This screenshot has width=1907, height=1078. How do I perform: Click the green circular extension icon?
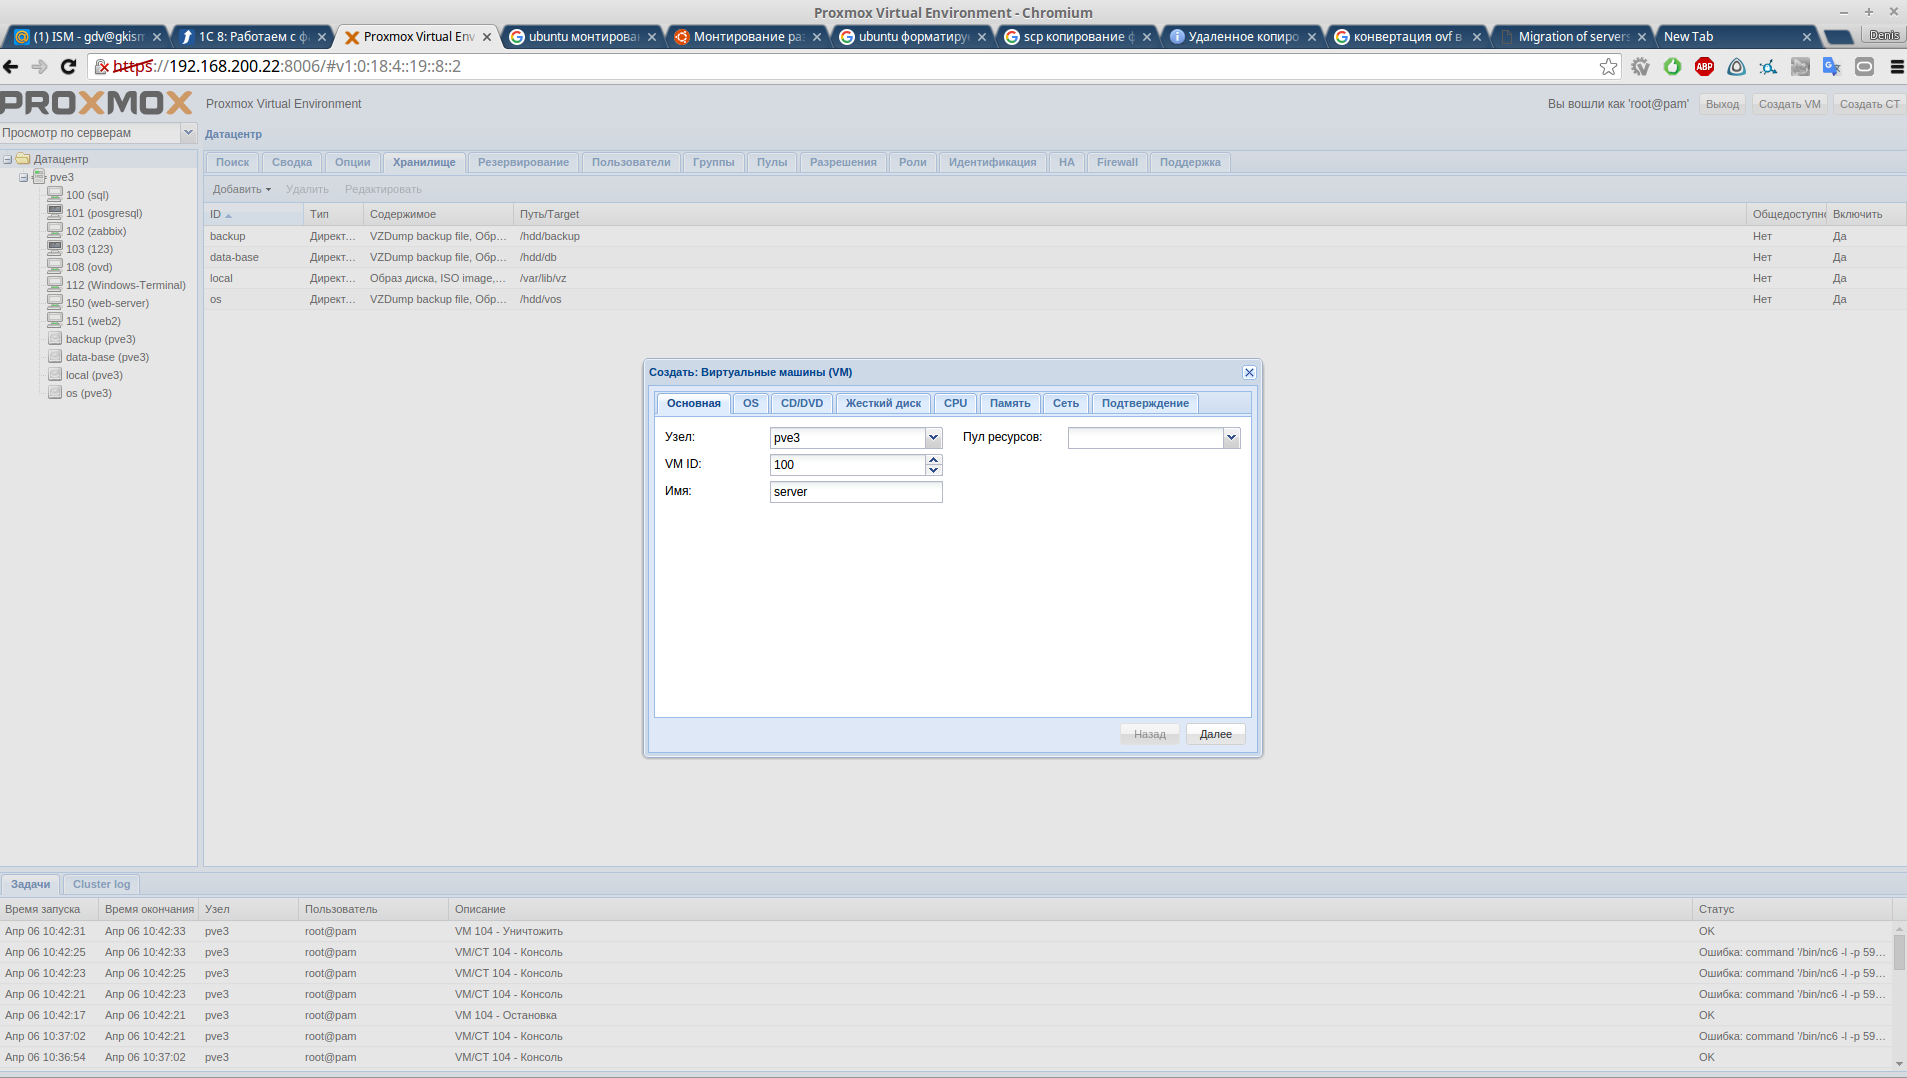[x=1672, y=67]
